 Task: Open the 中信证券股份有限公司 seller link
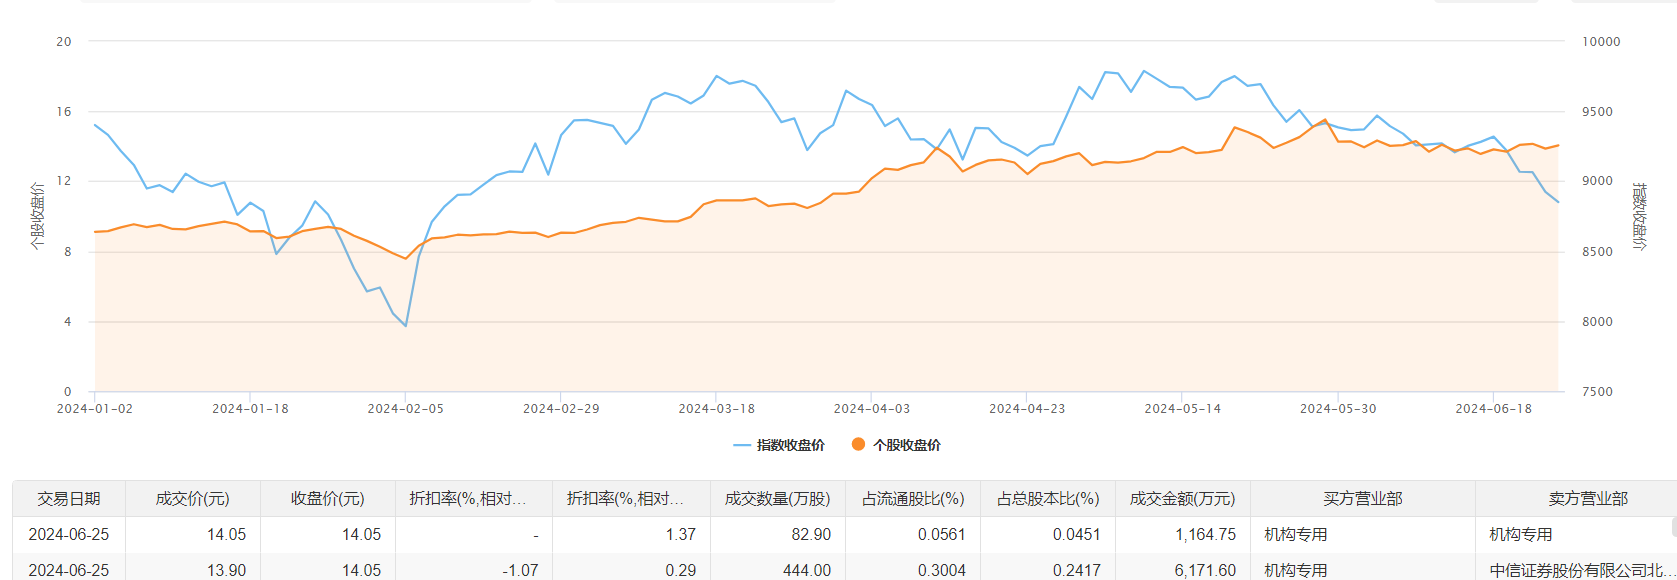(1580, 570)
